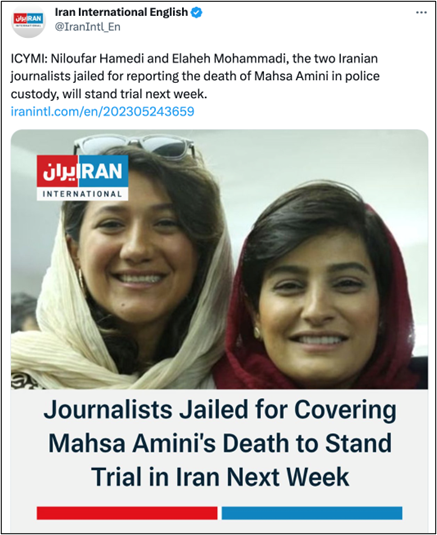Click the Iran International logo on the photo
The width and height of the screenshot is (437, 535).
(x=83, y=178)
